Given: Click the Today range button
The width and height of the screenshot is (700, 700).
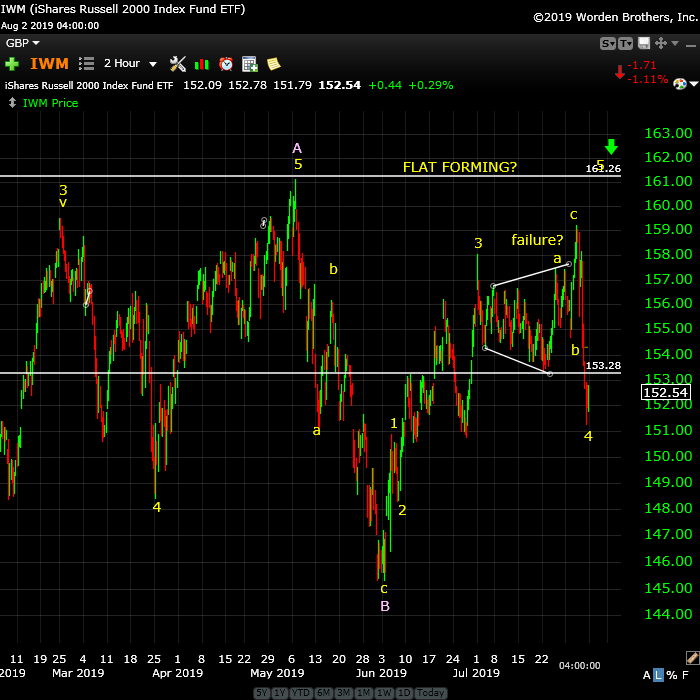Looking at the screenshot, I should tap(430, 692).
